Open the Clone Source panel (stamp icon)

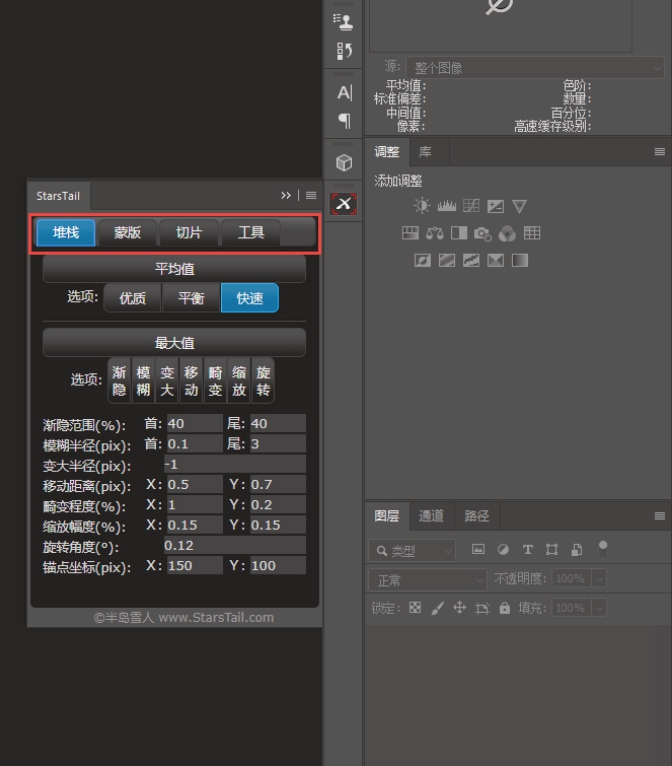click(343, 22)
